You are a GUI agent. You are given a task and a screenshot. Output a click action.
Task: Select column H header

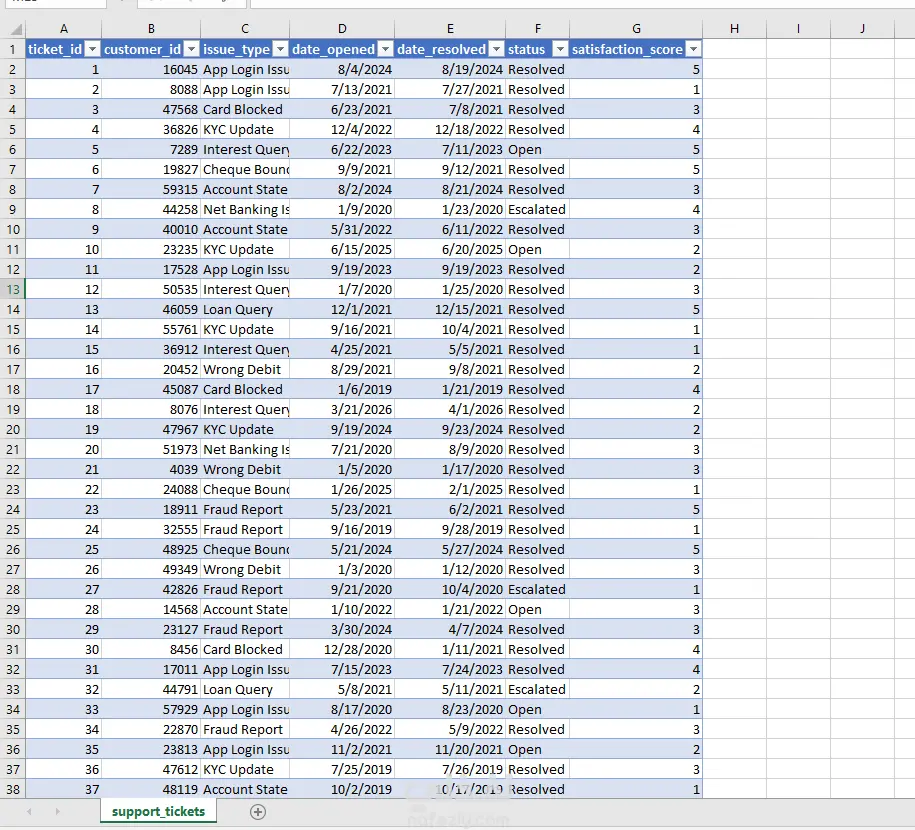(734, 29)
